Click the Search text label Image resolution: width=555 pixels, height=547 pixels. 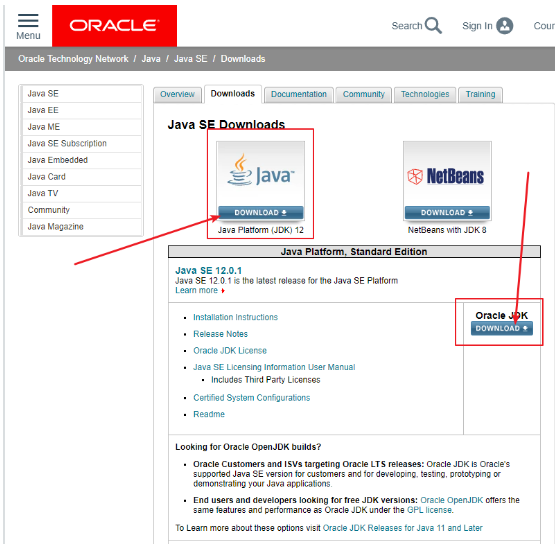coord(407,26)
